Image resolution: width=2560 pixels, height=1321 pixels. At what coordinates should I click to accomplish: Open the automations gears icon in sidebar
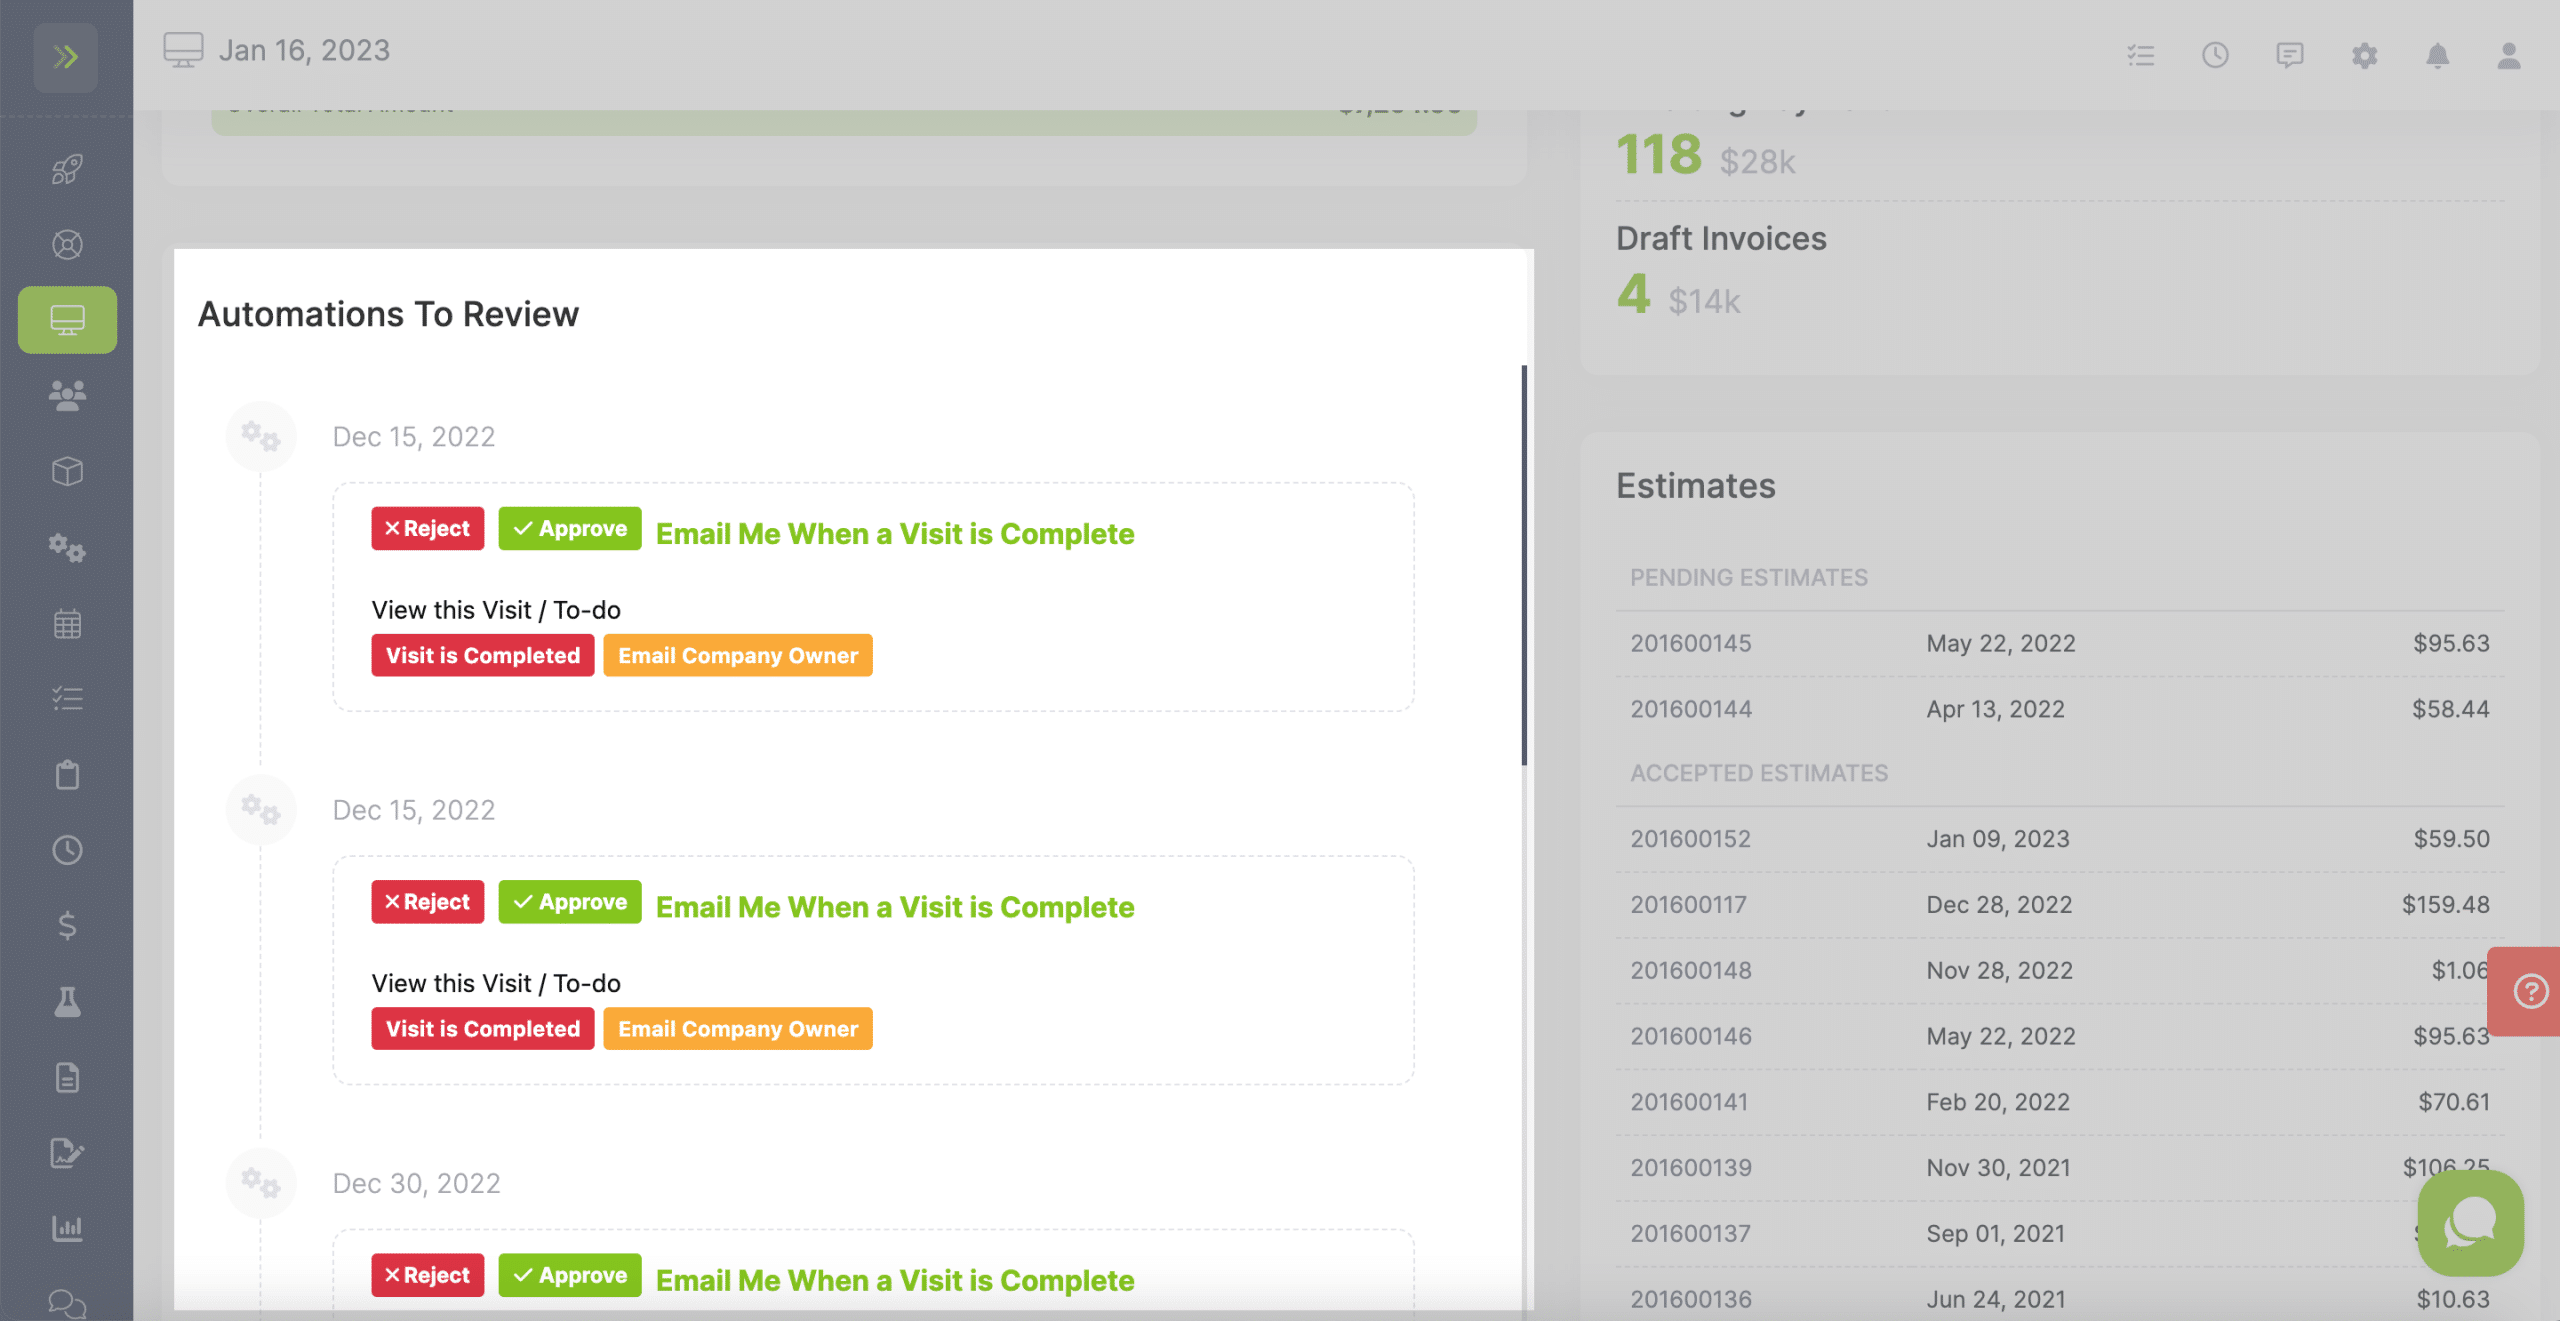[x=67, y=548]
